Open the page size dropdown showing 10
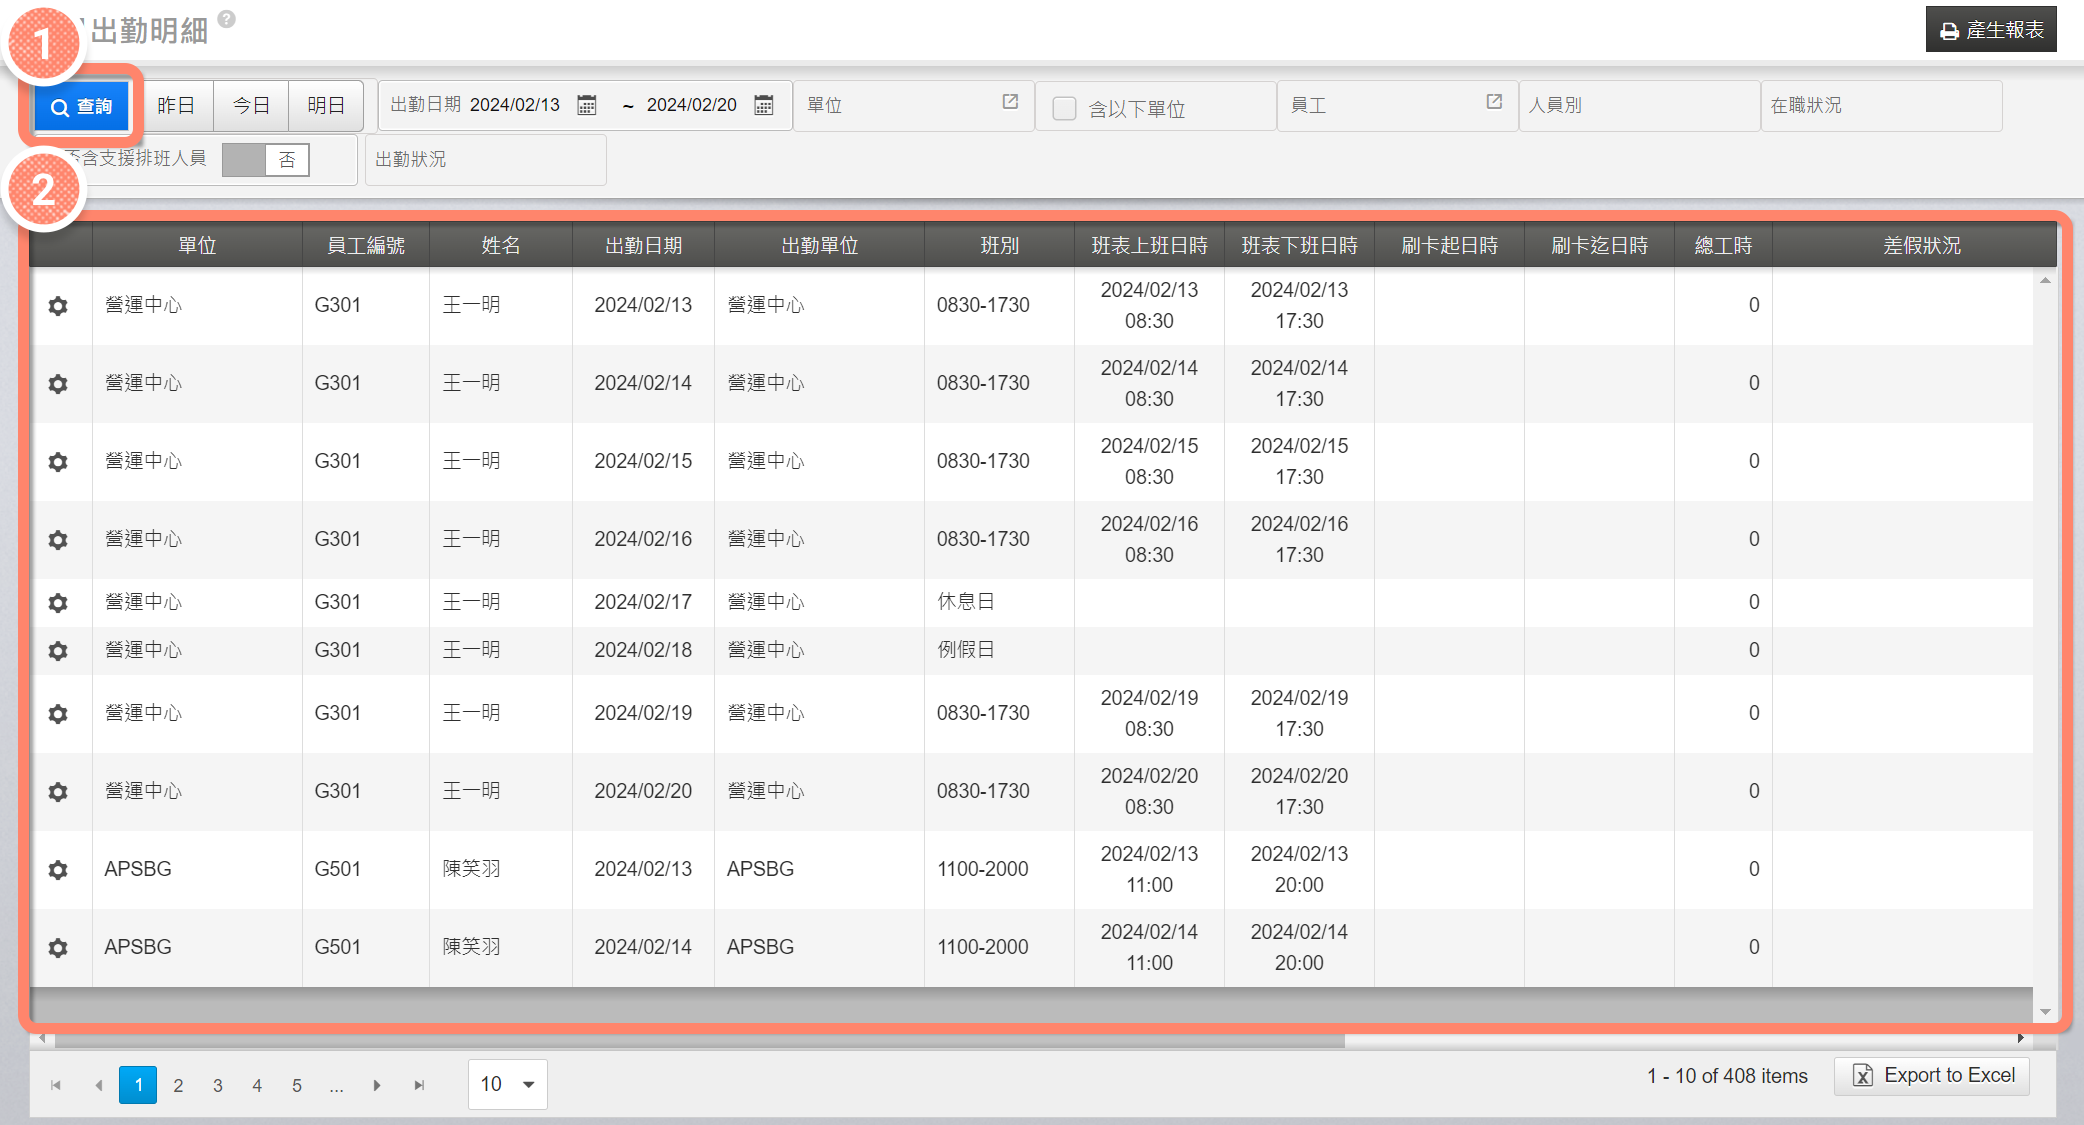 click(507, 1084)
